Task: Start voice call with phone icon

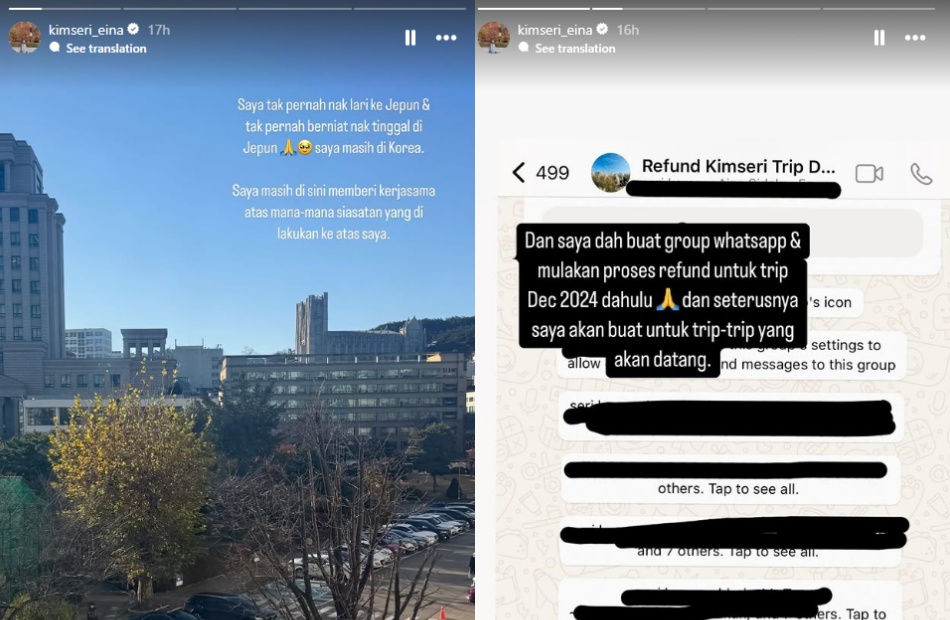Action: point(921,174)
